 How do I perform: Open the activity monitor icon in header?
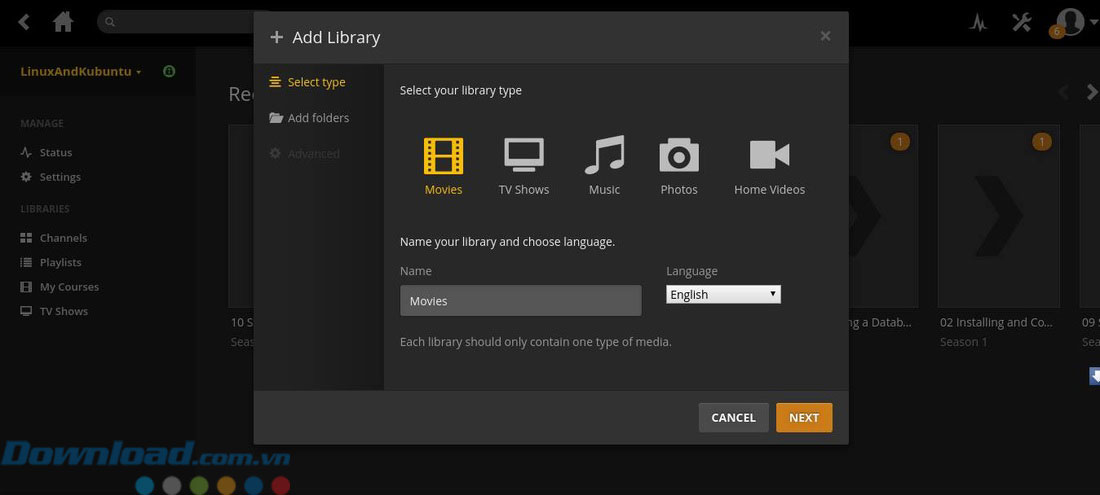tap(978, 23)
